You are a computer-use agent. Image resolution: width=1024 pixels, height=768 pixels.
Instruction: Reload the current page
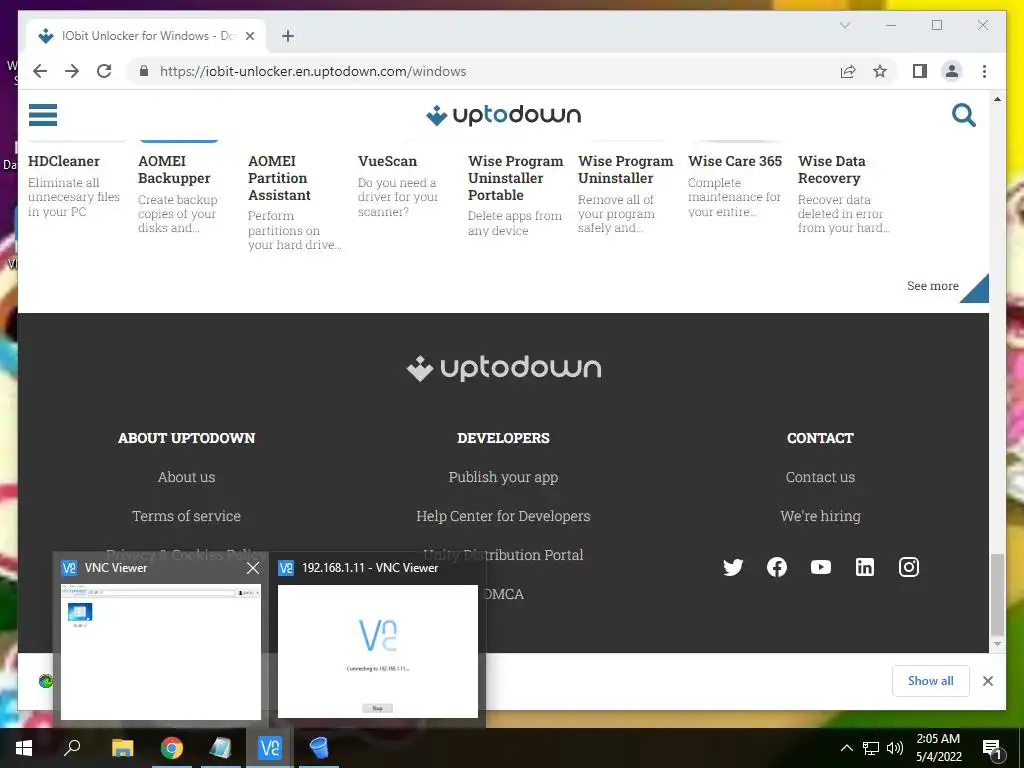[x=104, y=71]
